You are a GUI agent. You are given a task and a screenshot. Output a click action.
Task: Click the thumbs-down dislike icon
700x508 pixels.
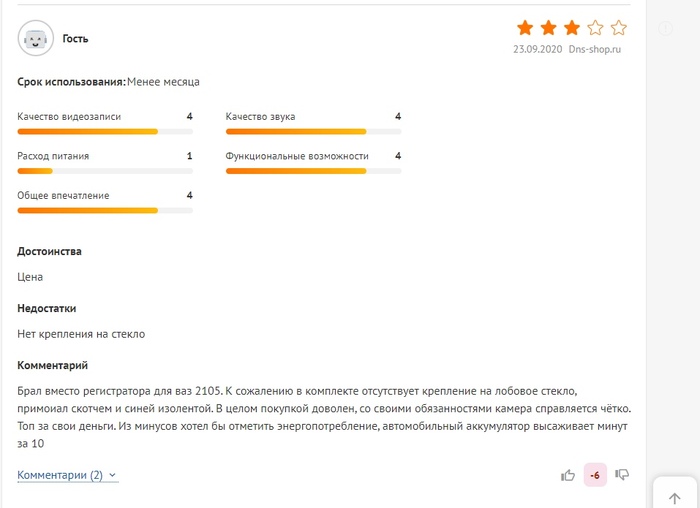point(622,475)
